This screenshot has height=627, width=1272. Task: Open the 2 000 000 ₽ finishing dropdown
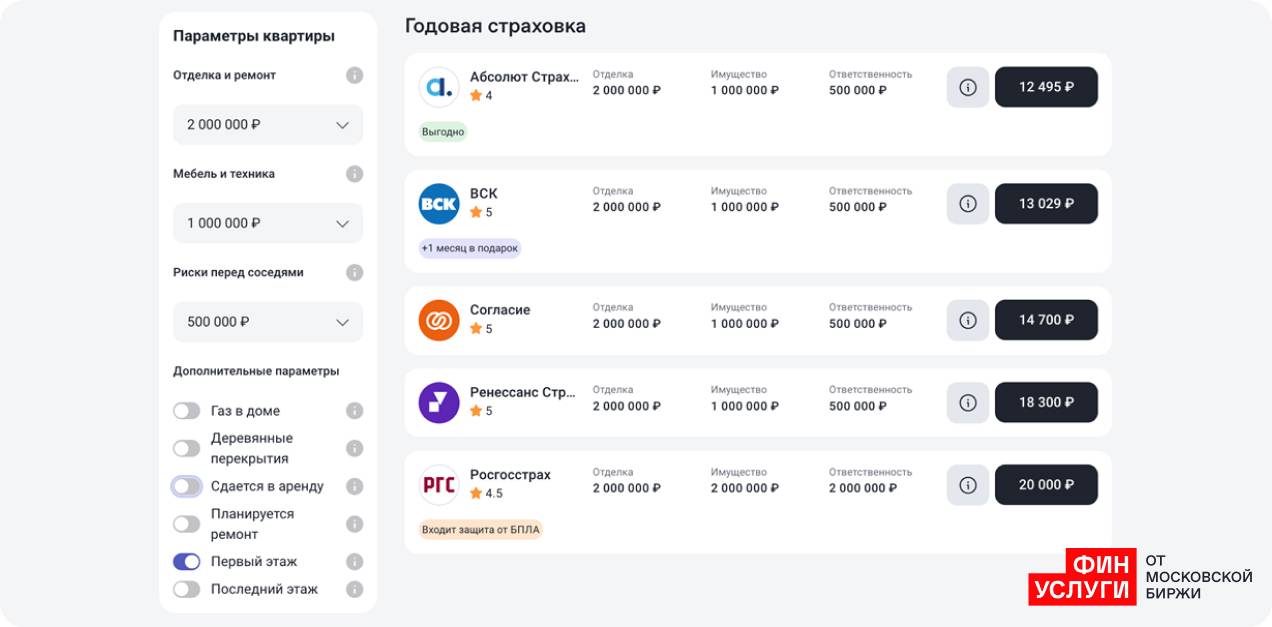[x=268, y=125]
